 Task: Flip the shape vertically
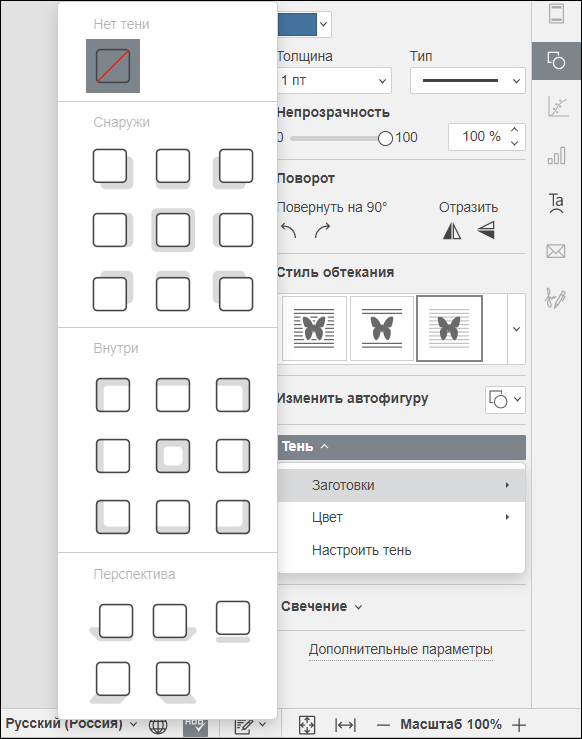tap(486, 230)
